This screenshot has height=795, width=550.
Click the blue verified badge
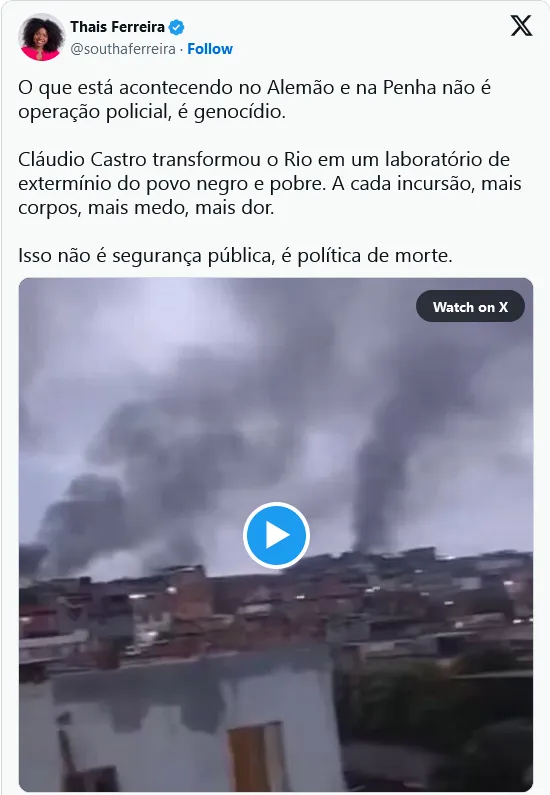pyautogui.click(x=176, y=27)
